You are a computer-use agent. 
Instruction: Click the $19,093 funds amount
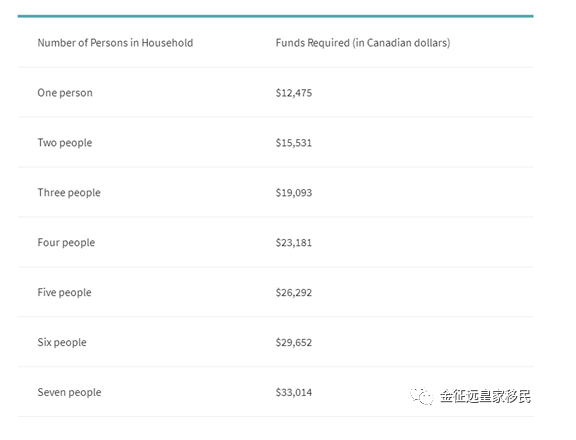point(294,193)
